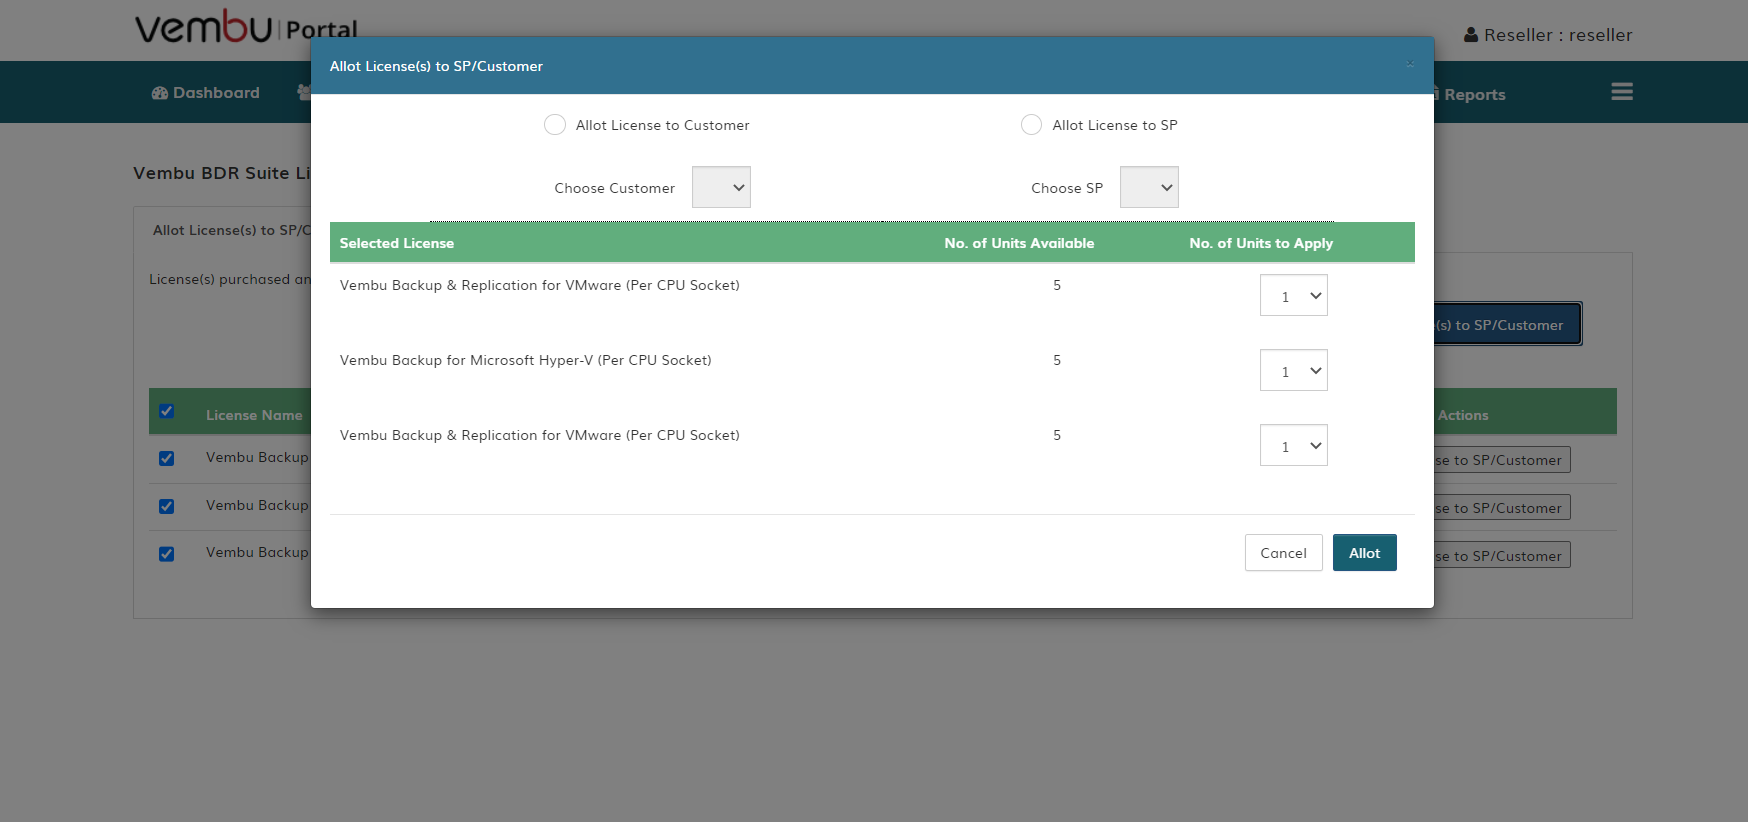1748x822 pixels.
Task: Close the Allot License dialog with X
Action: pos(1409,64)
